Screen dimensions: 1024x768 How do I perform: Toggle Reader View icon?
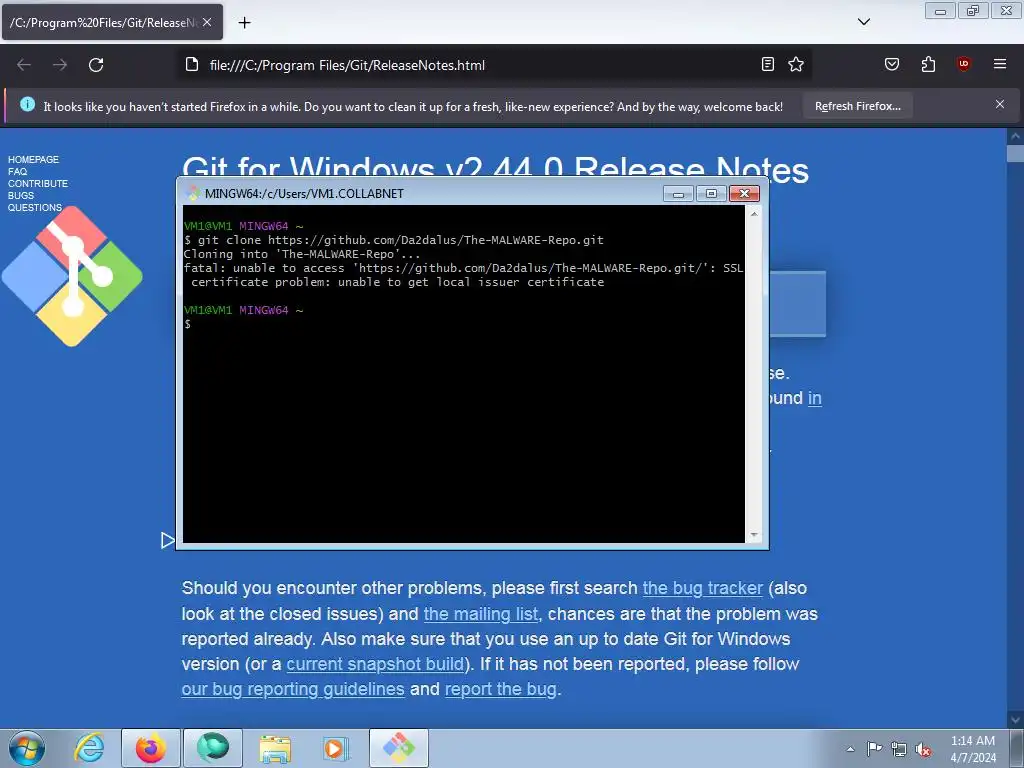tap(768, 64)
